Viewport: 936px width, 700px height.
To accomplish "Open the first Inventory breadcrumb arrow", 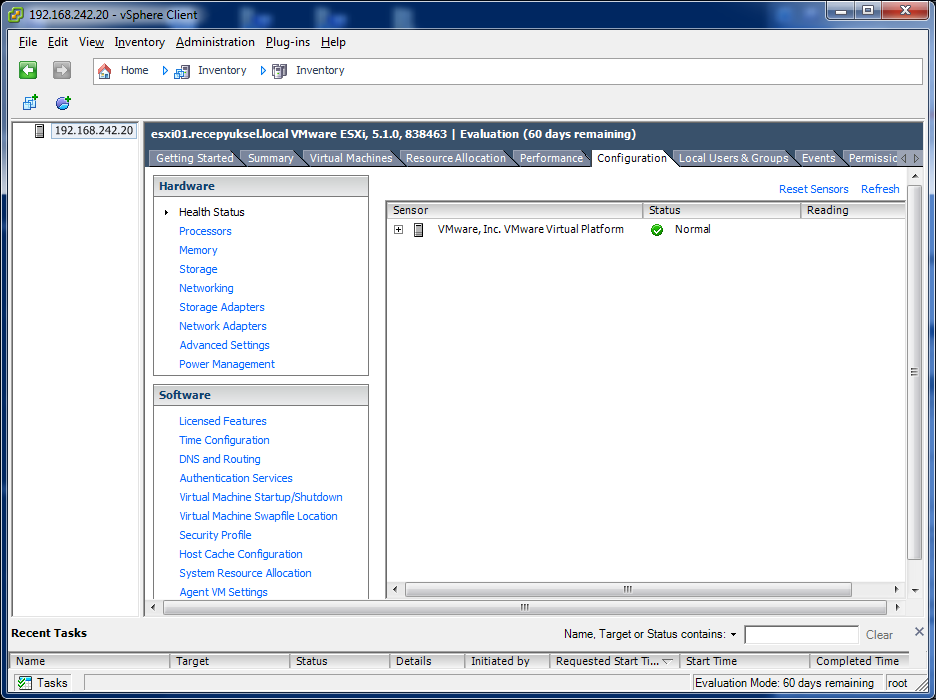I will (165, 70).
